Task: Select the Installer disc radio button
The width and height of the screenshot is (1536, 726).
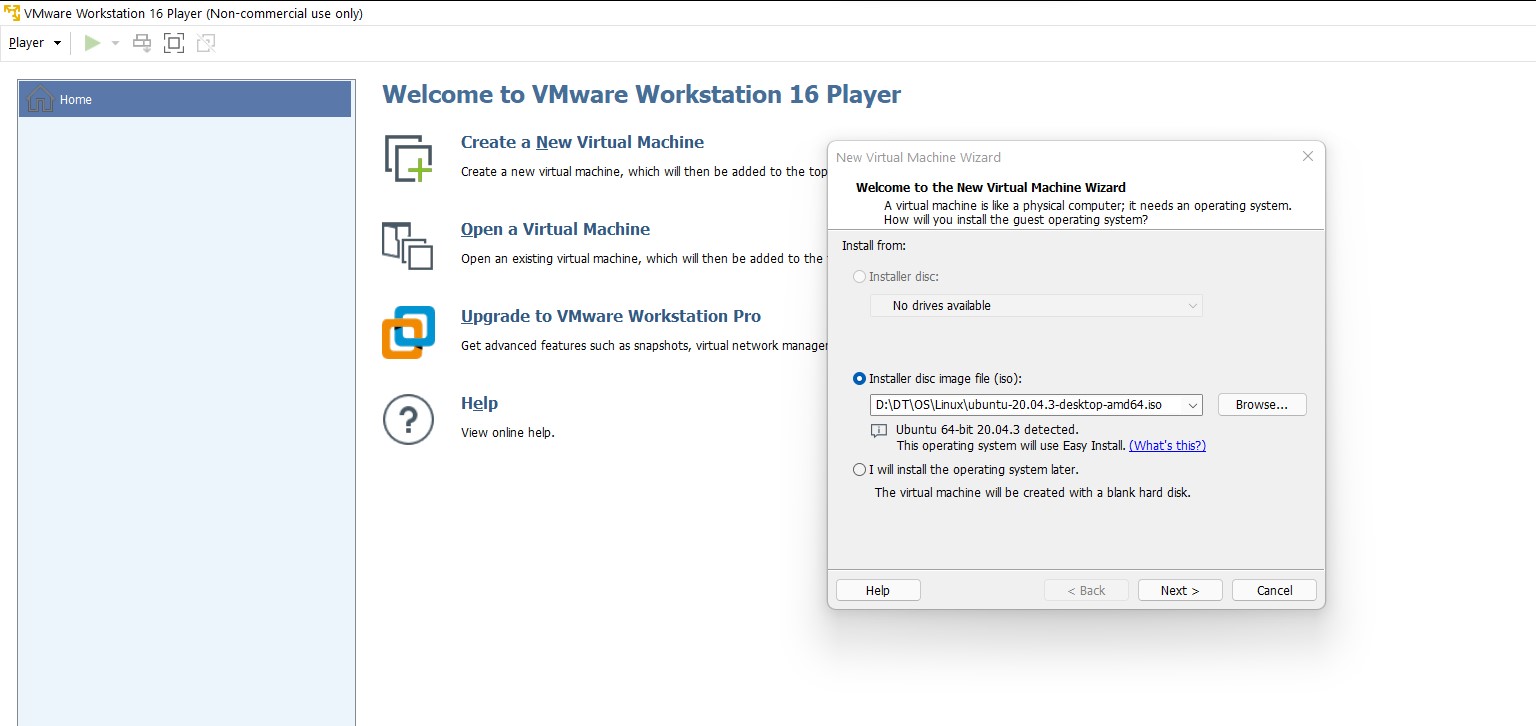Action: point(859,276)
